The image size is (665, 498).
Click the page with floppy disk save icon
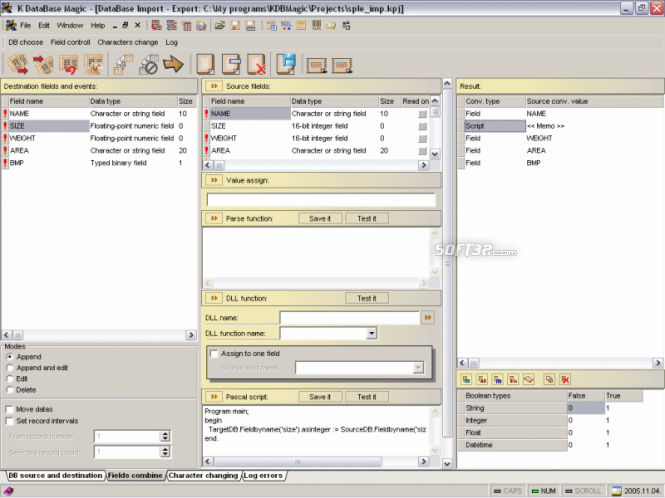[286, 64]
